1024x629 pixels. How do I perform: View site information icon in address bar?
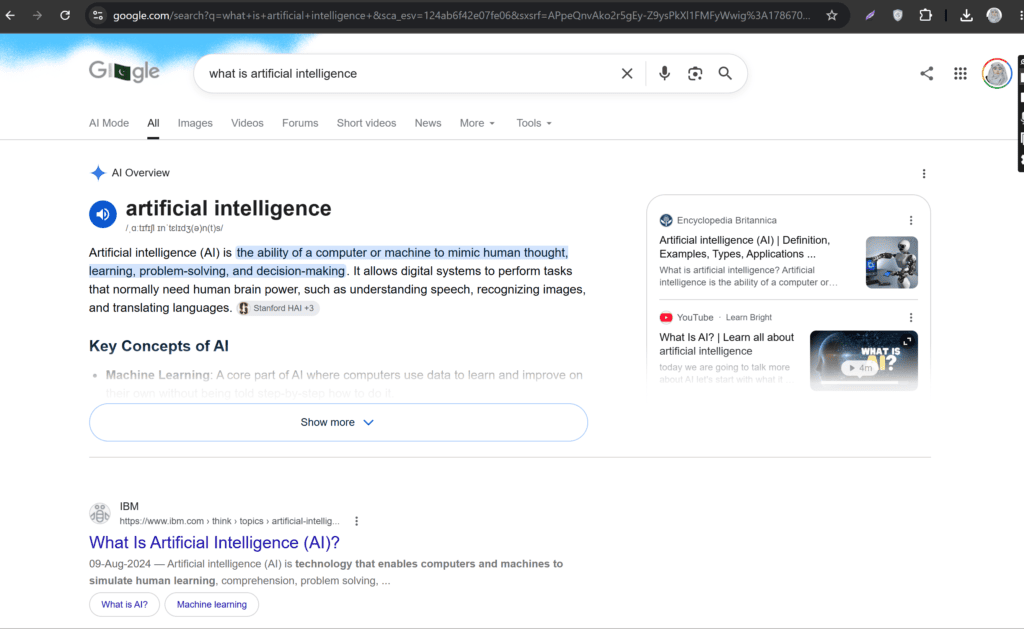point(98,15)
